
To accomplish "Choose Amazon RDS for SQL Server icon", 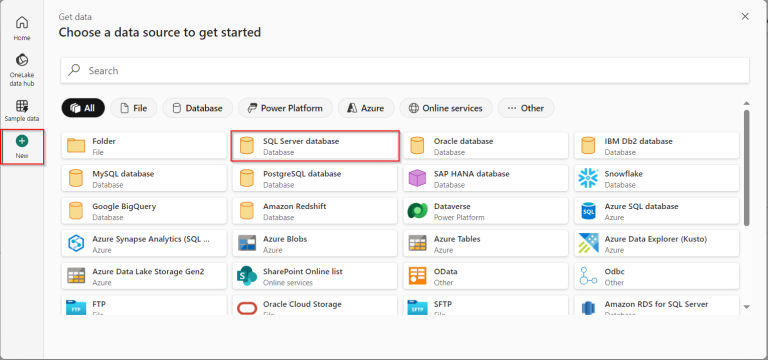I will tap(588, 309).
